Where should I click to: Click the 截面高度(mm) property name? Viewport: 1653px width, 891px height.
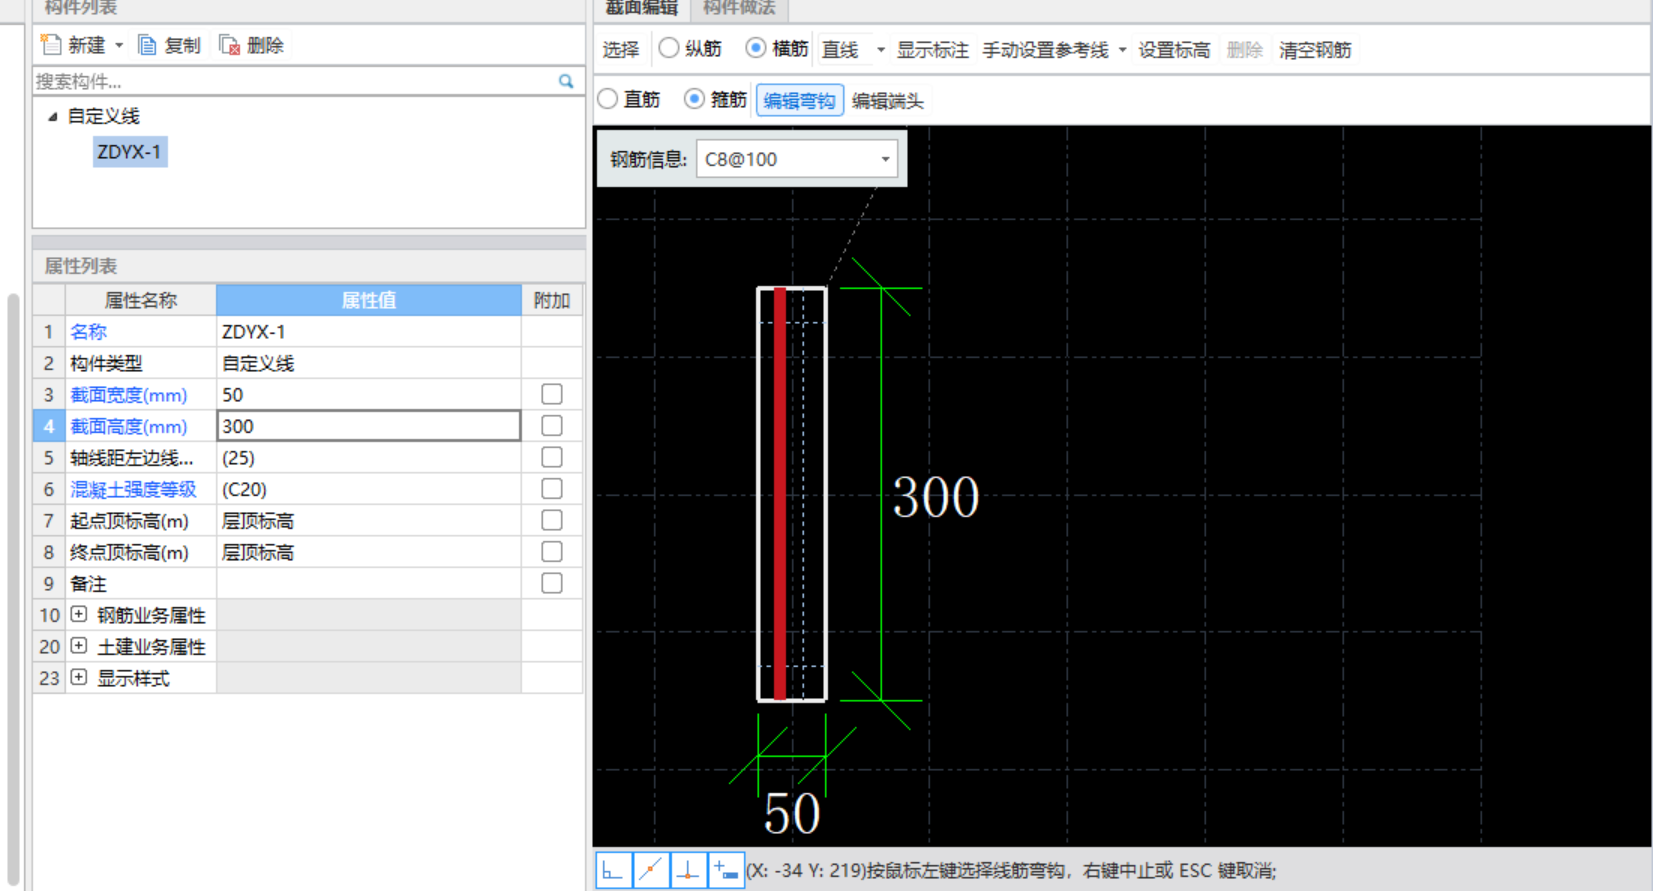129,426
